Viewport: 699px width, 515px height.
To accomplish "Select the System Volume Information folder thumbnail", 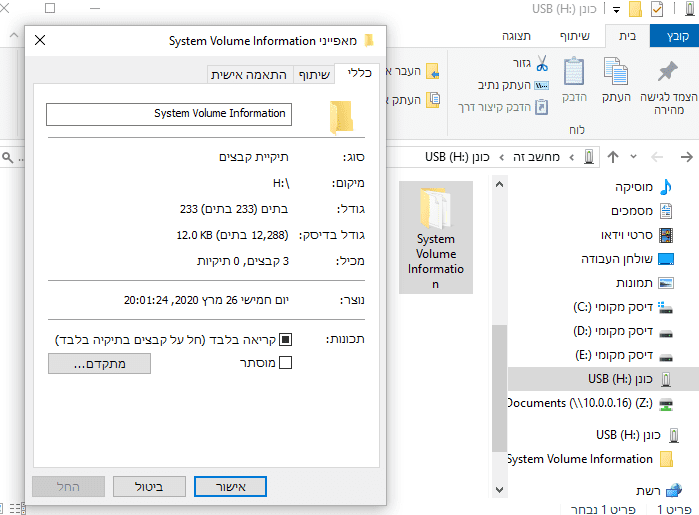I will pos(435,237).
